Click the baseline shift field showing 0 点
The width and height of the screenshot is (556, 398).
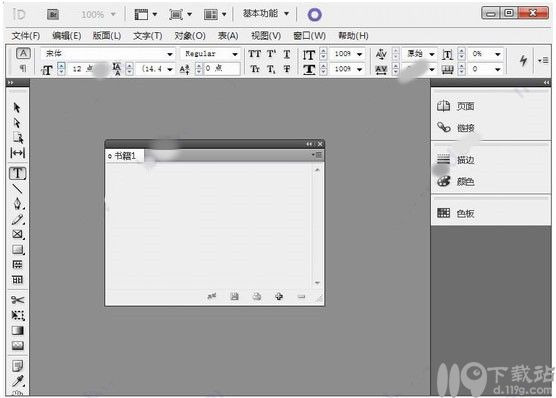click(x=222, y=68)
